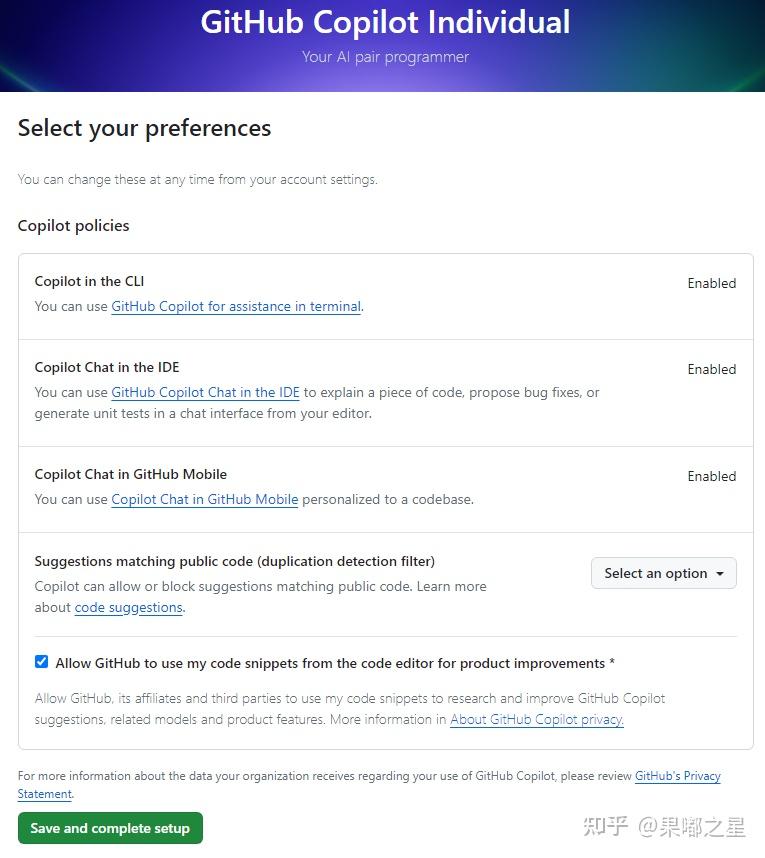The height and width of the screenshot is (858, 765).
Task: Click Enabled next to Copilot Chat in the IDE
Action: (x=711, y=369)
